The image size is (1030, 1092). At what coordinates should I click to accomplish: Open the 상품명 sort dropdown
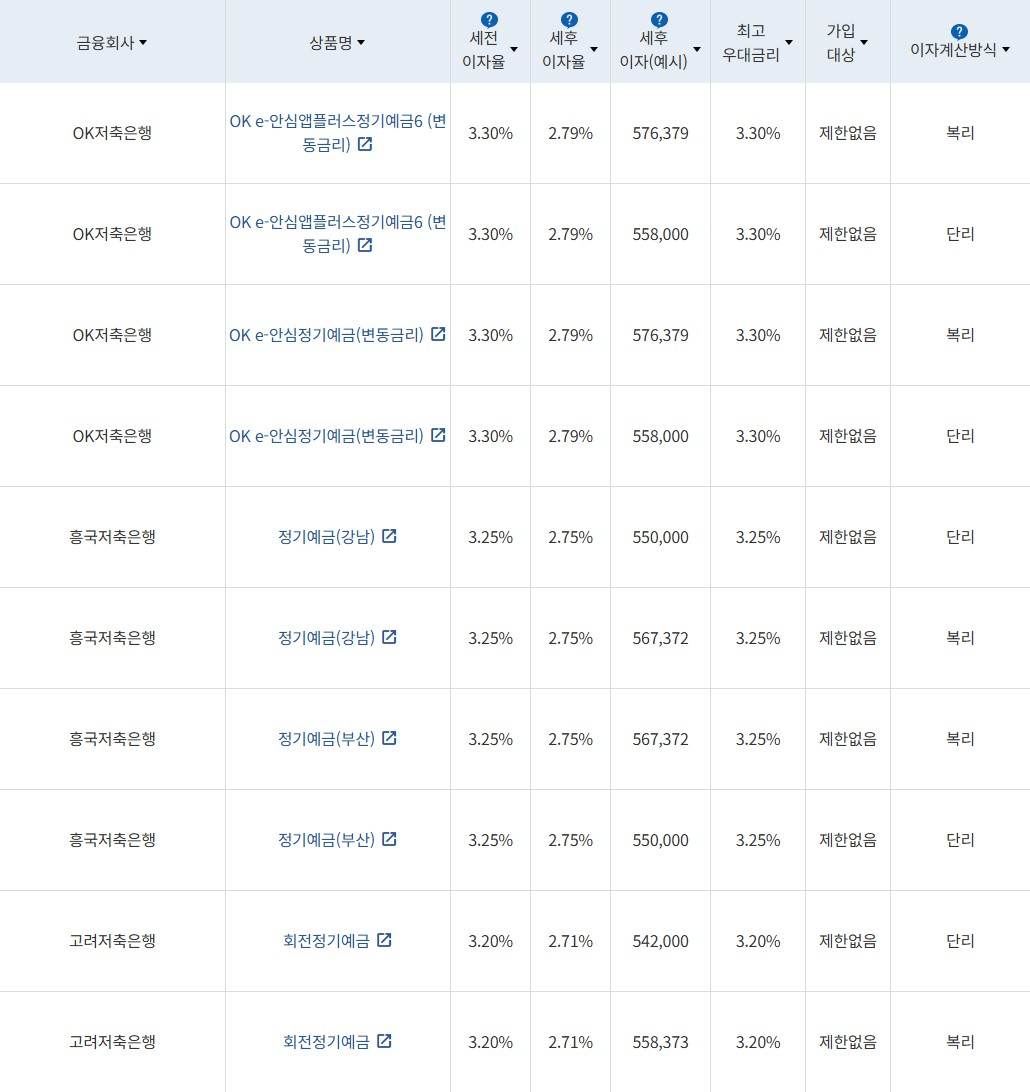tap(361, 42)
